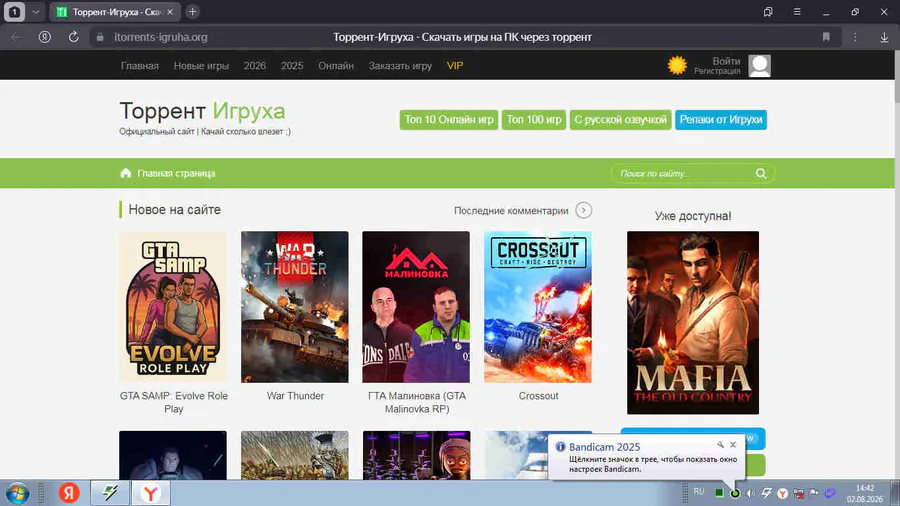Open the red Yandex taskbar icon
Image resolution: width=900 pixels, height=506 pixels.
click(69, 493)
